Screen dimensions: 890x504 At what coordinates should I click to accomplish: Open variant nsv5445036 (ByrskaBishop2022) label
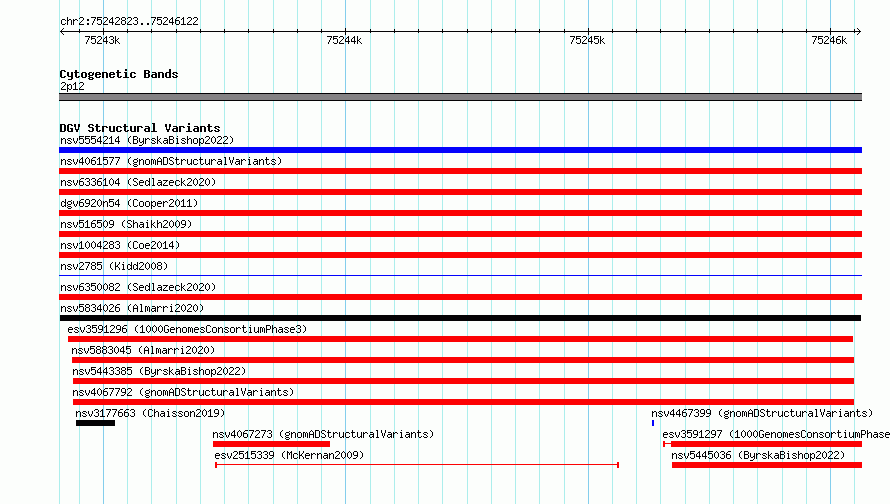pyautogui.click(x=758, y=455)
